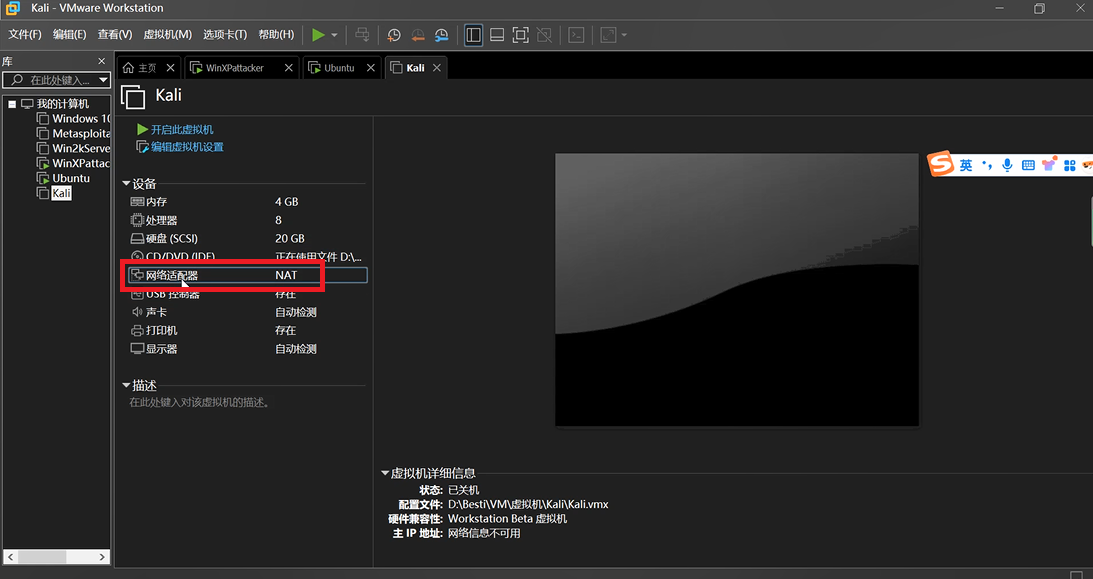
Task: Click config path D:\Besti\VM\虚拟机\Kali\Kali.vmx
Action: point(528,504)
